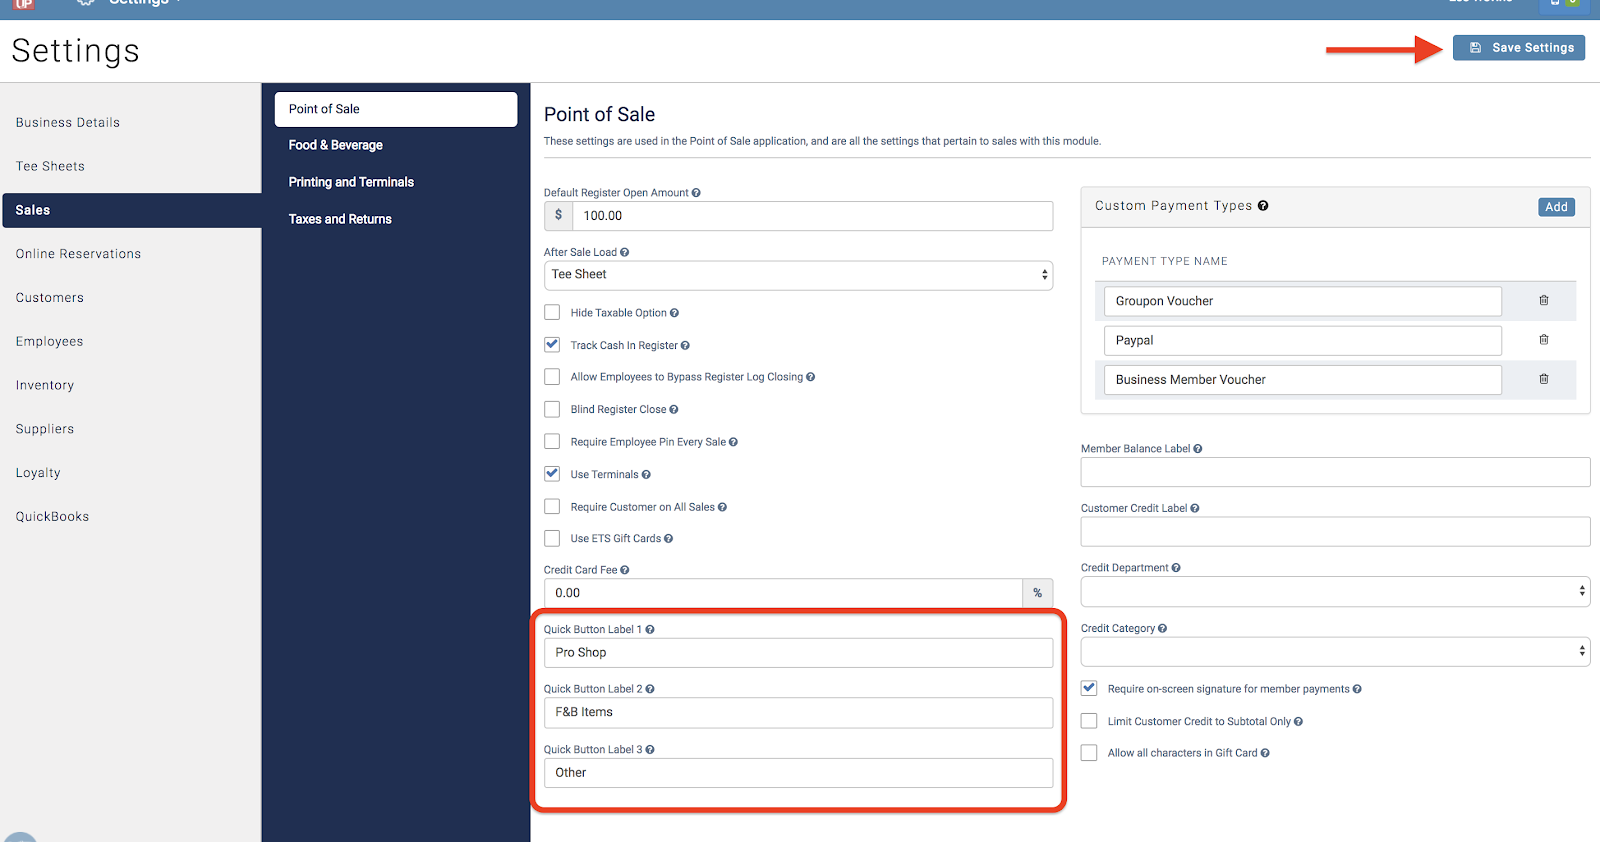This screenshot has width=1600, height=842.
Task: Open Suppliers settings
Action: click(45, 429)
